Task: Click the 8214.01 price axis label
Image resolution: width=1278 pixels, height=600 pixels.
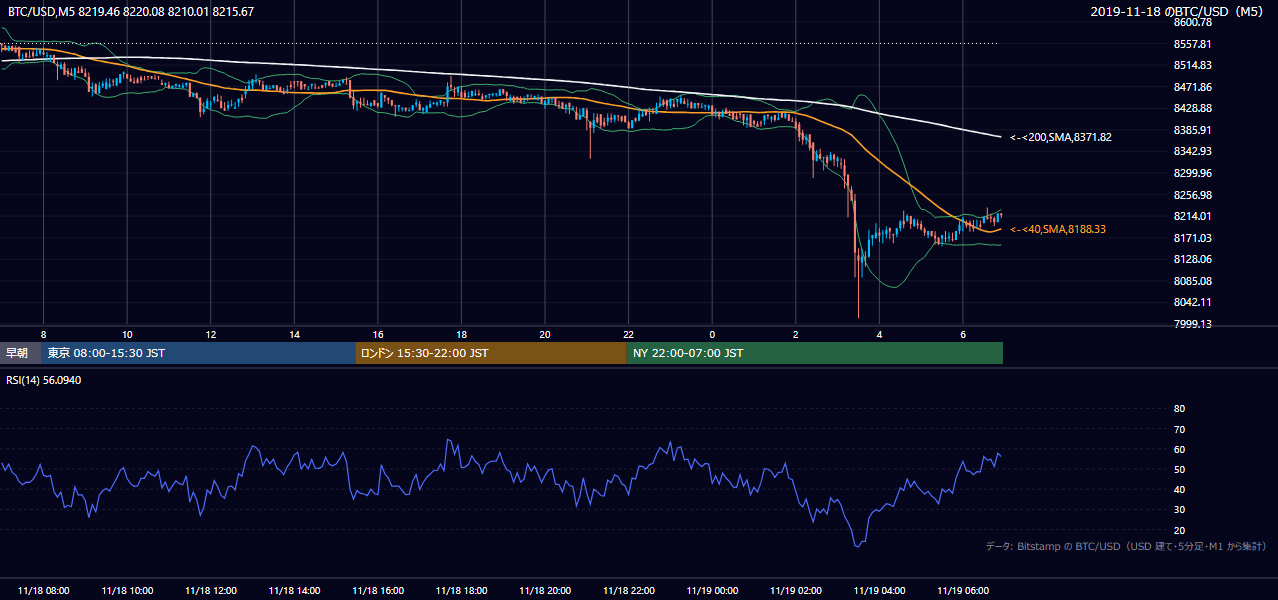Action: [1192, 216]
